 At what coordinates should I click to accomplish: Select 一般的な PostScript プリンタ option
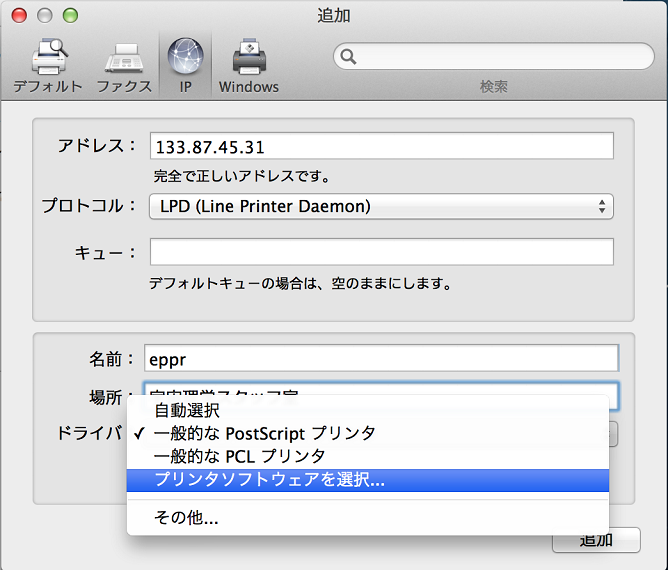(x=264, y=433)
